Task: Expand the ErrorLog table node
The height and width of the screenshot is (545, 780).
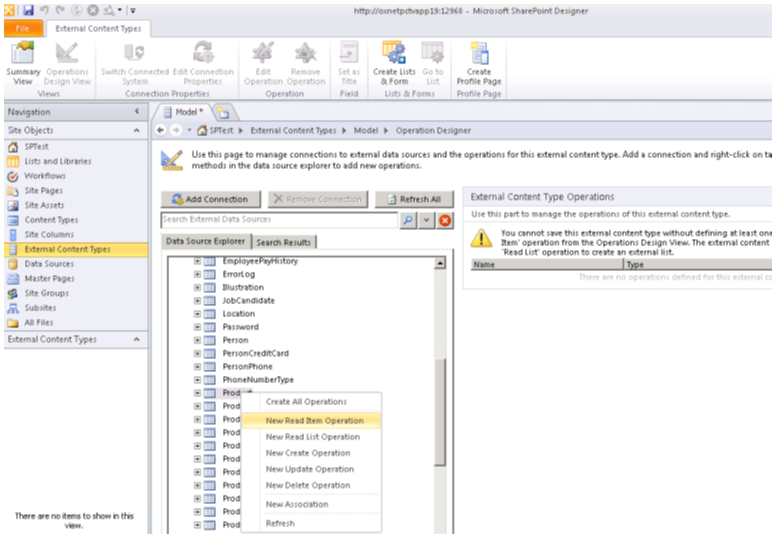Action: pyautogui.click(x=198, y=274)
